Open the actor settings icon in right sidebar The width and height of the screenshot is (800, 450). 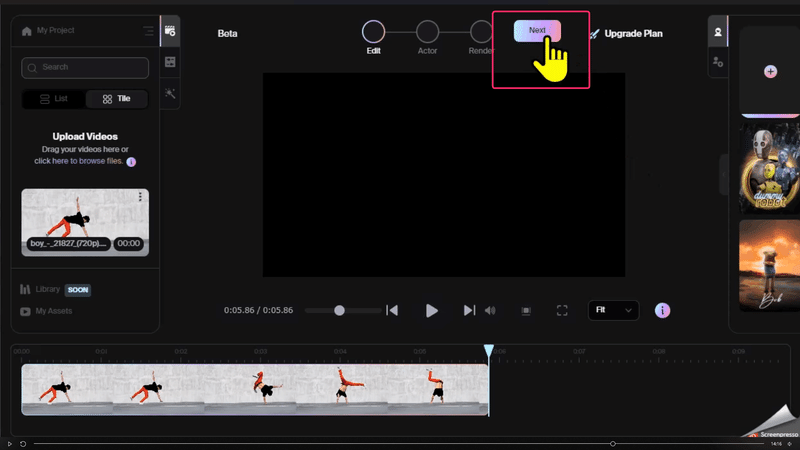pyautogui.click(x=718, y=62)
